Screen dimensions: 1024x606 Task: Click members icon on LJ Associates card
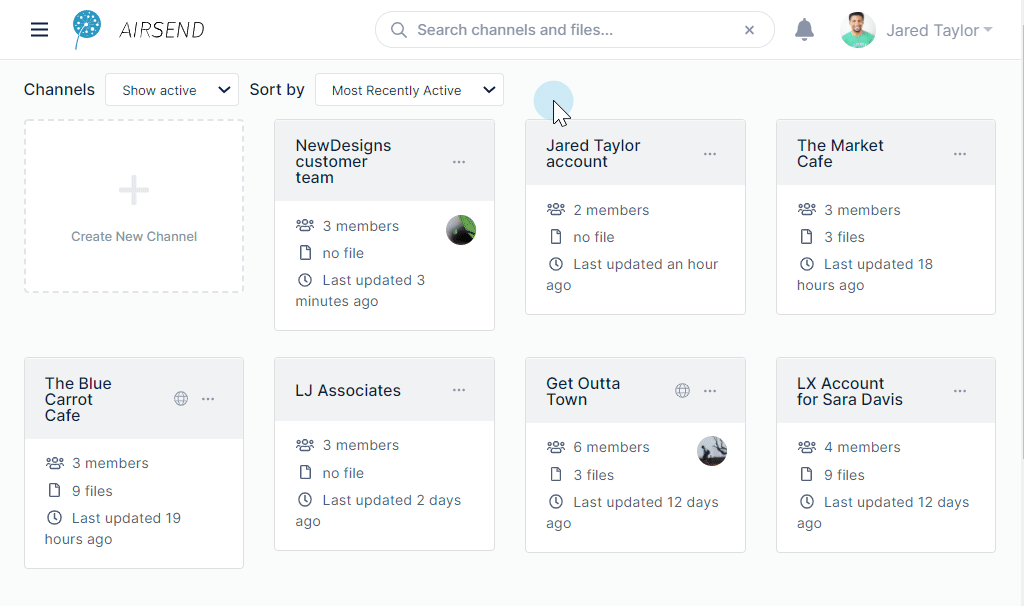click(x=305, y=445)
